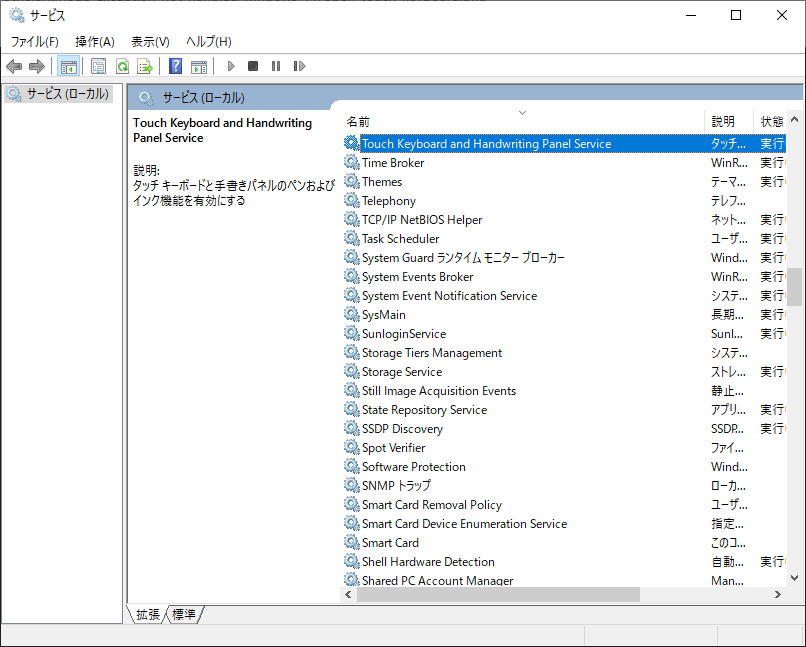The width and height of the screenshot is (806, 647).
Task: Open the 表示(V) menu
Action: click(x=150, y=41)
